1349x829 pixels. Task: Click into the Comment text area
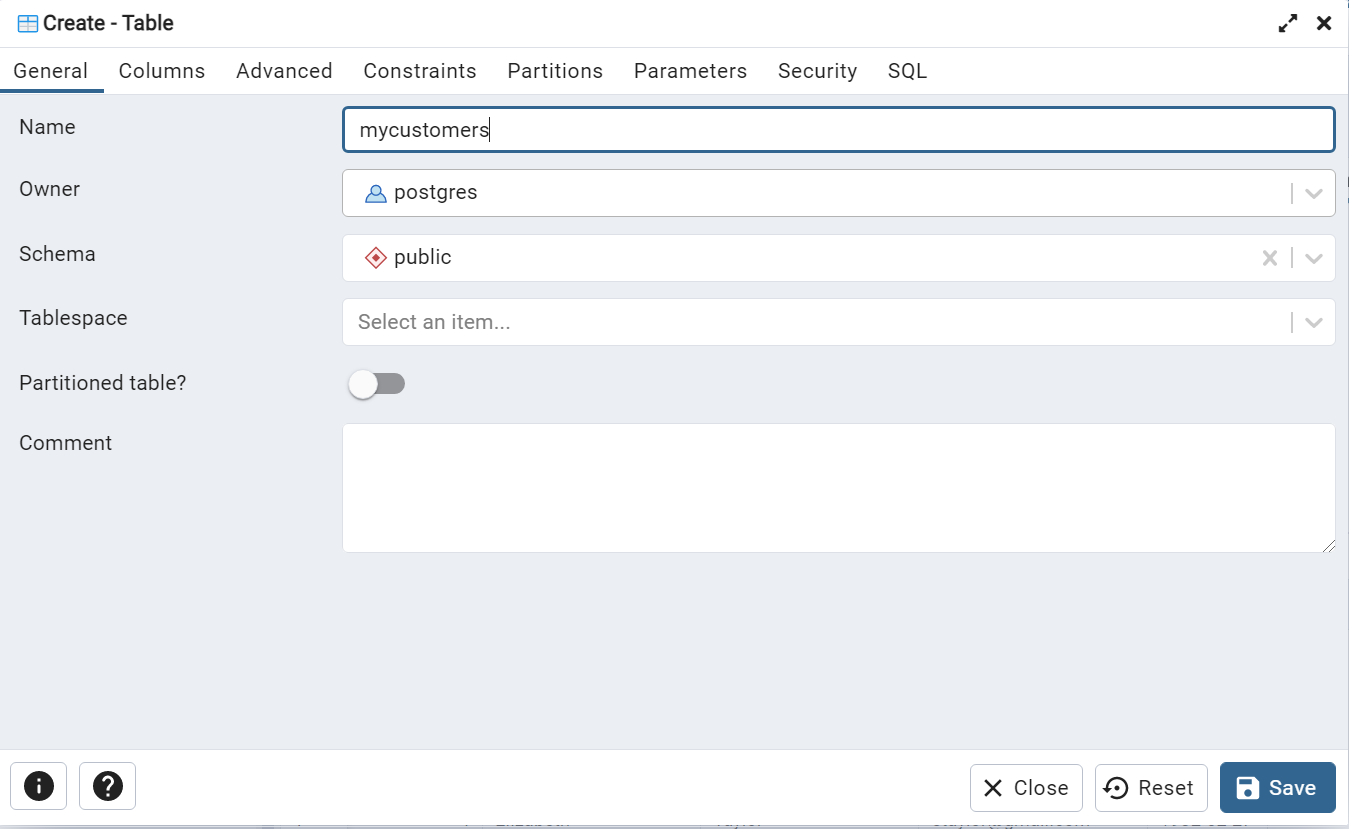click(838, 488)
